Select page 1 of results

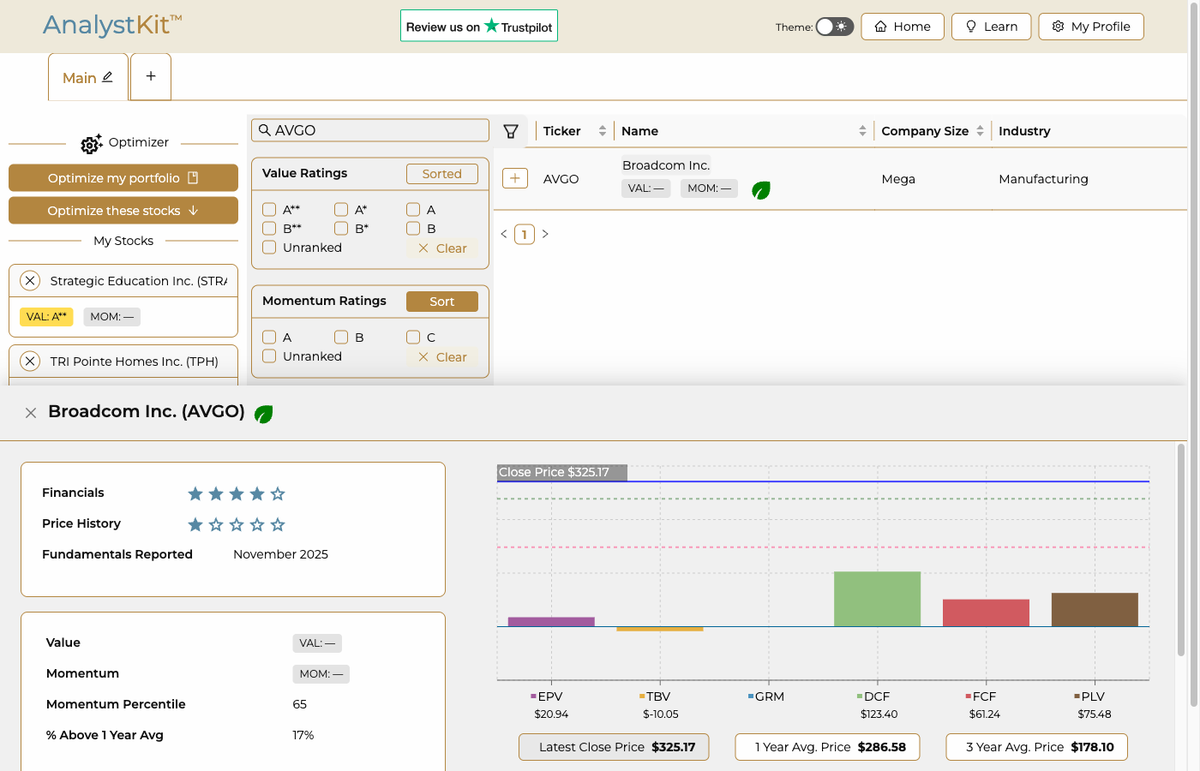524,234
